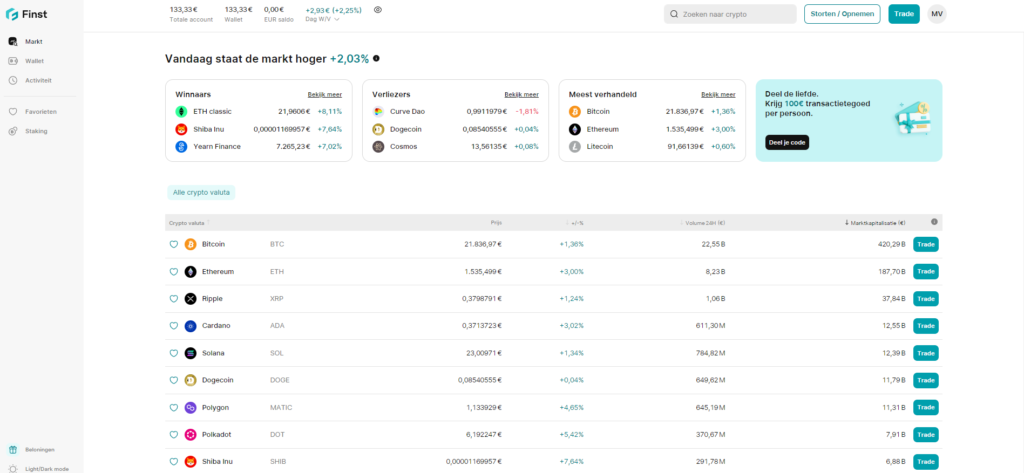Click ETH classic icon in Winnaars
Viewport: 1024px width, 473px height.
coord(182,112)
